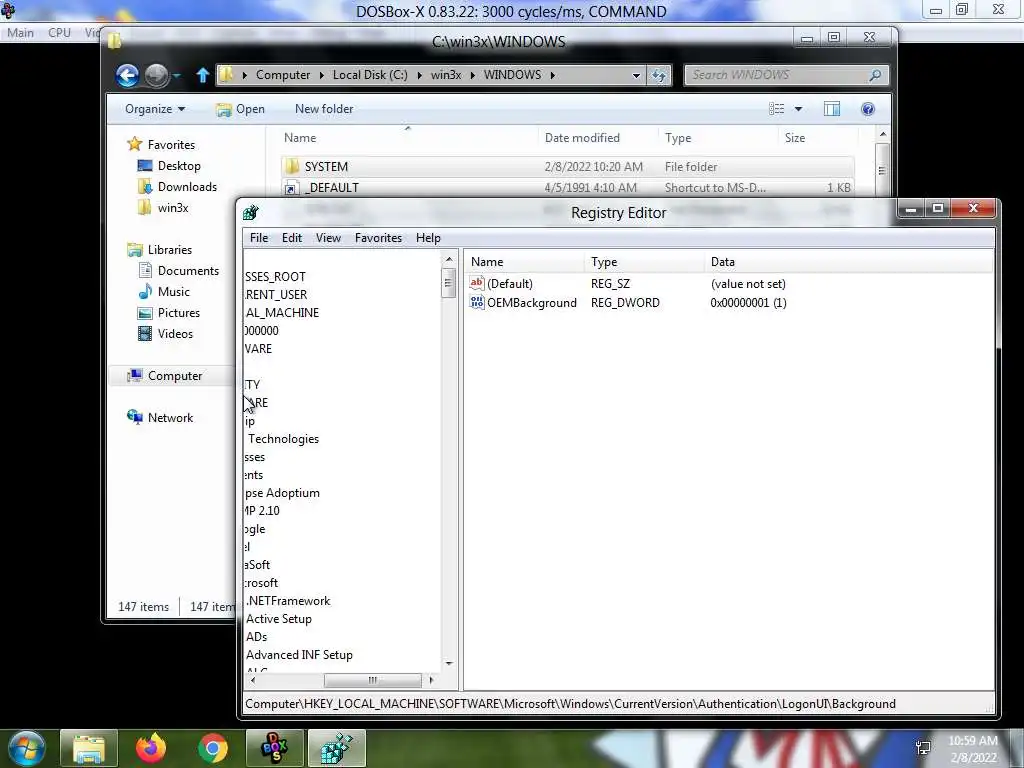Select the Active Setup registry key
Image resolution: width=1024 pixels, height=768 pixels.
point(279,618)
